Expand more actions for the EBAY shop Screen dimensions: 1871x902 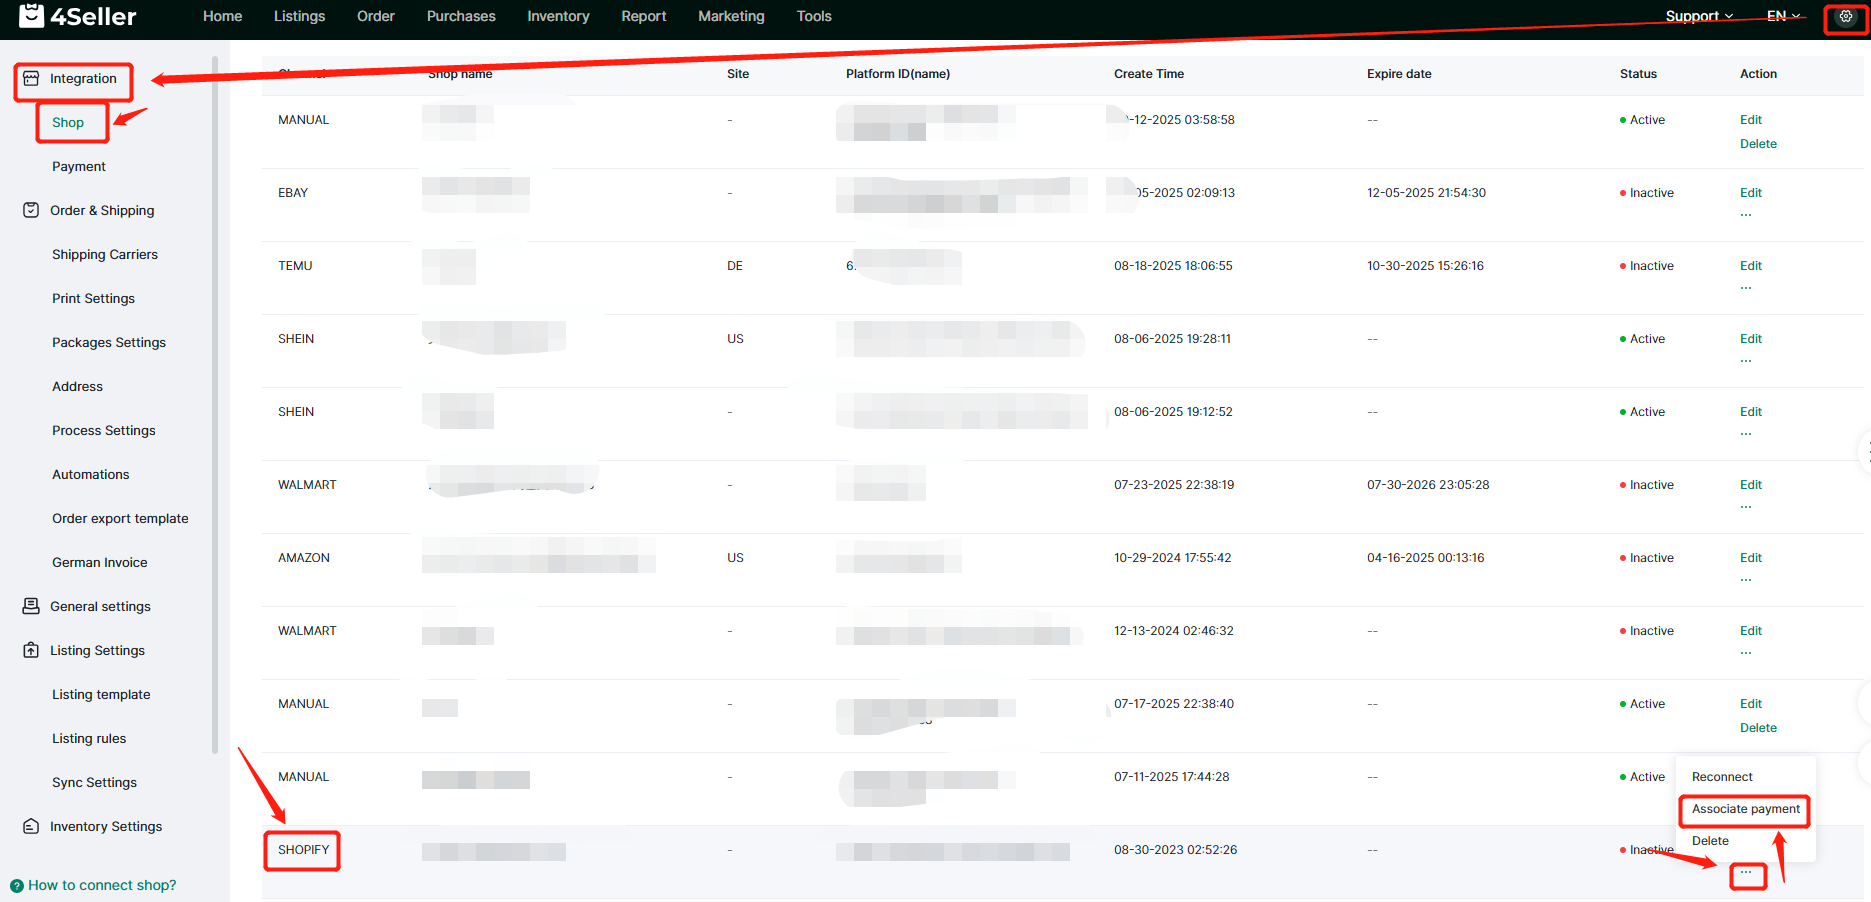point(1745,215)
